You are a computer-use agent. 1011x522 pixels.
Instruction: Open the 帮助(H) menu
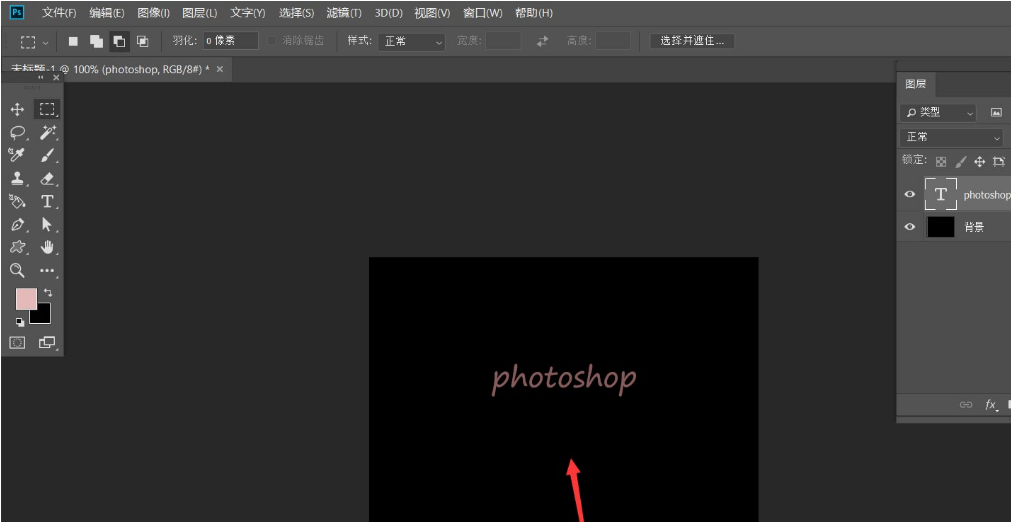pos(534,13)
